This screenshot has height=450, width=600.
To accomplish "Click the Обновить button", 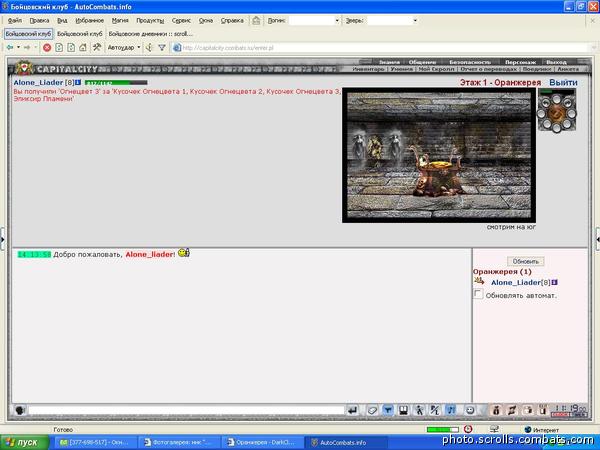I will pos(525,261).
